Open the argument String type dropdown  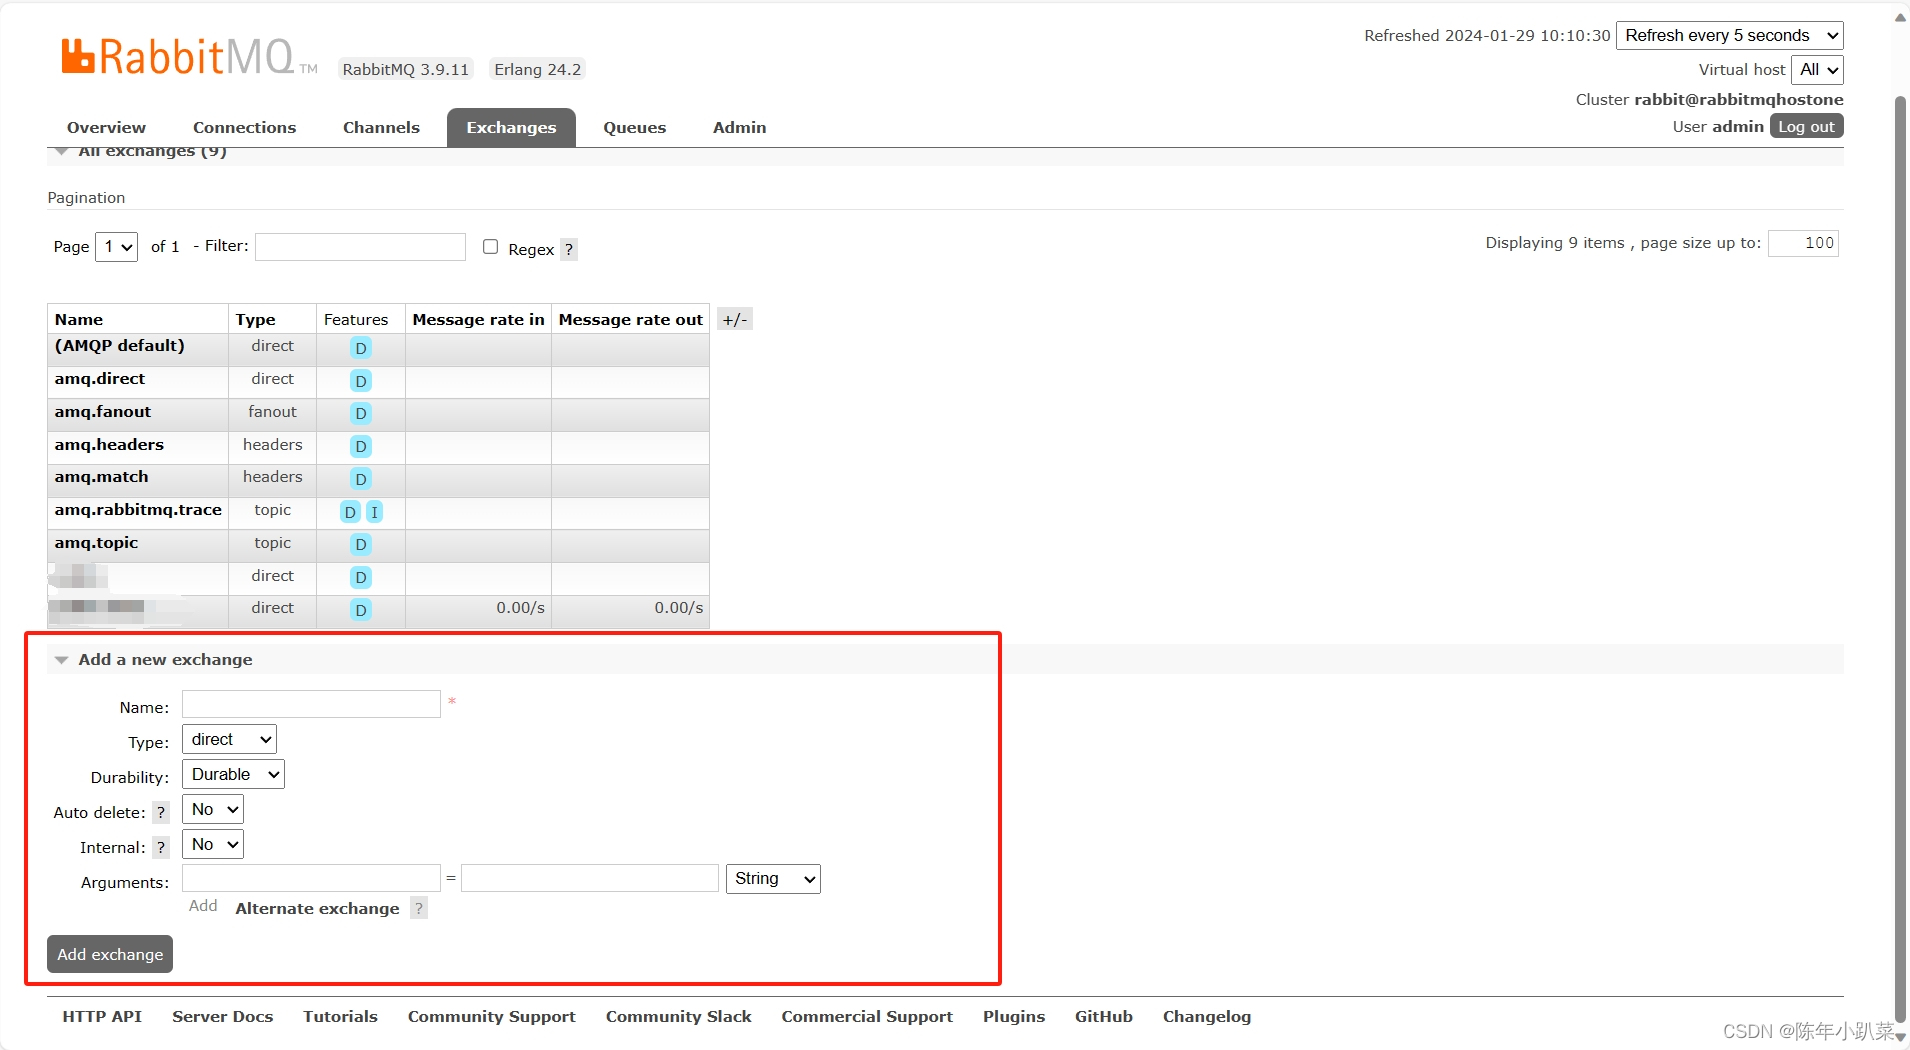click(773, 878)
